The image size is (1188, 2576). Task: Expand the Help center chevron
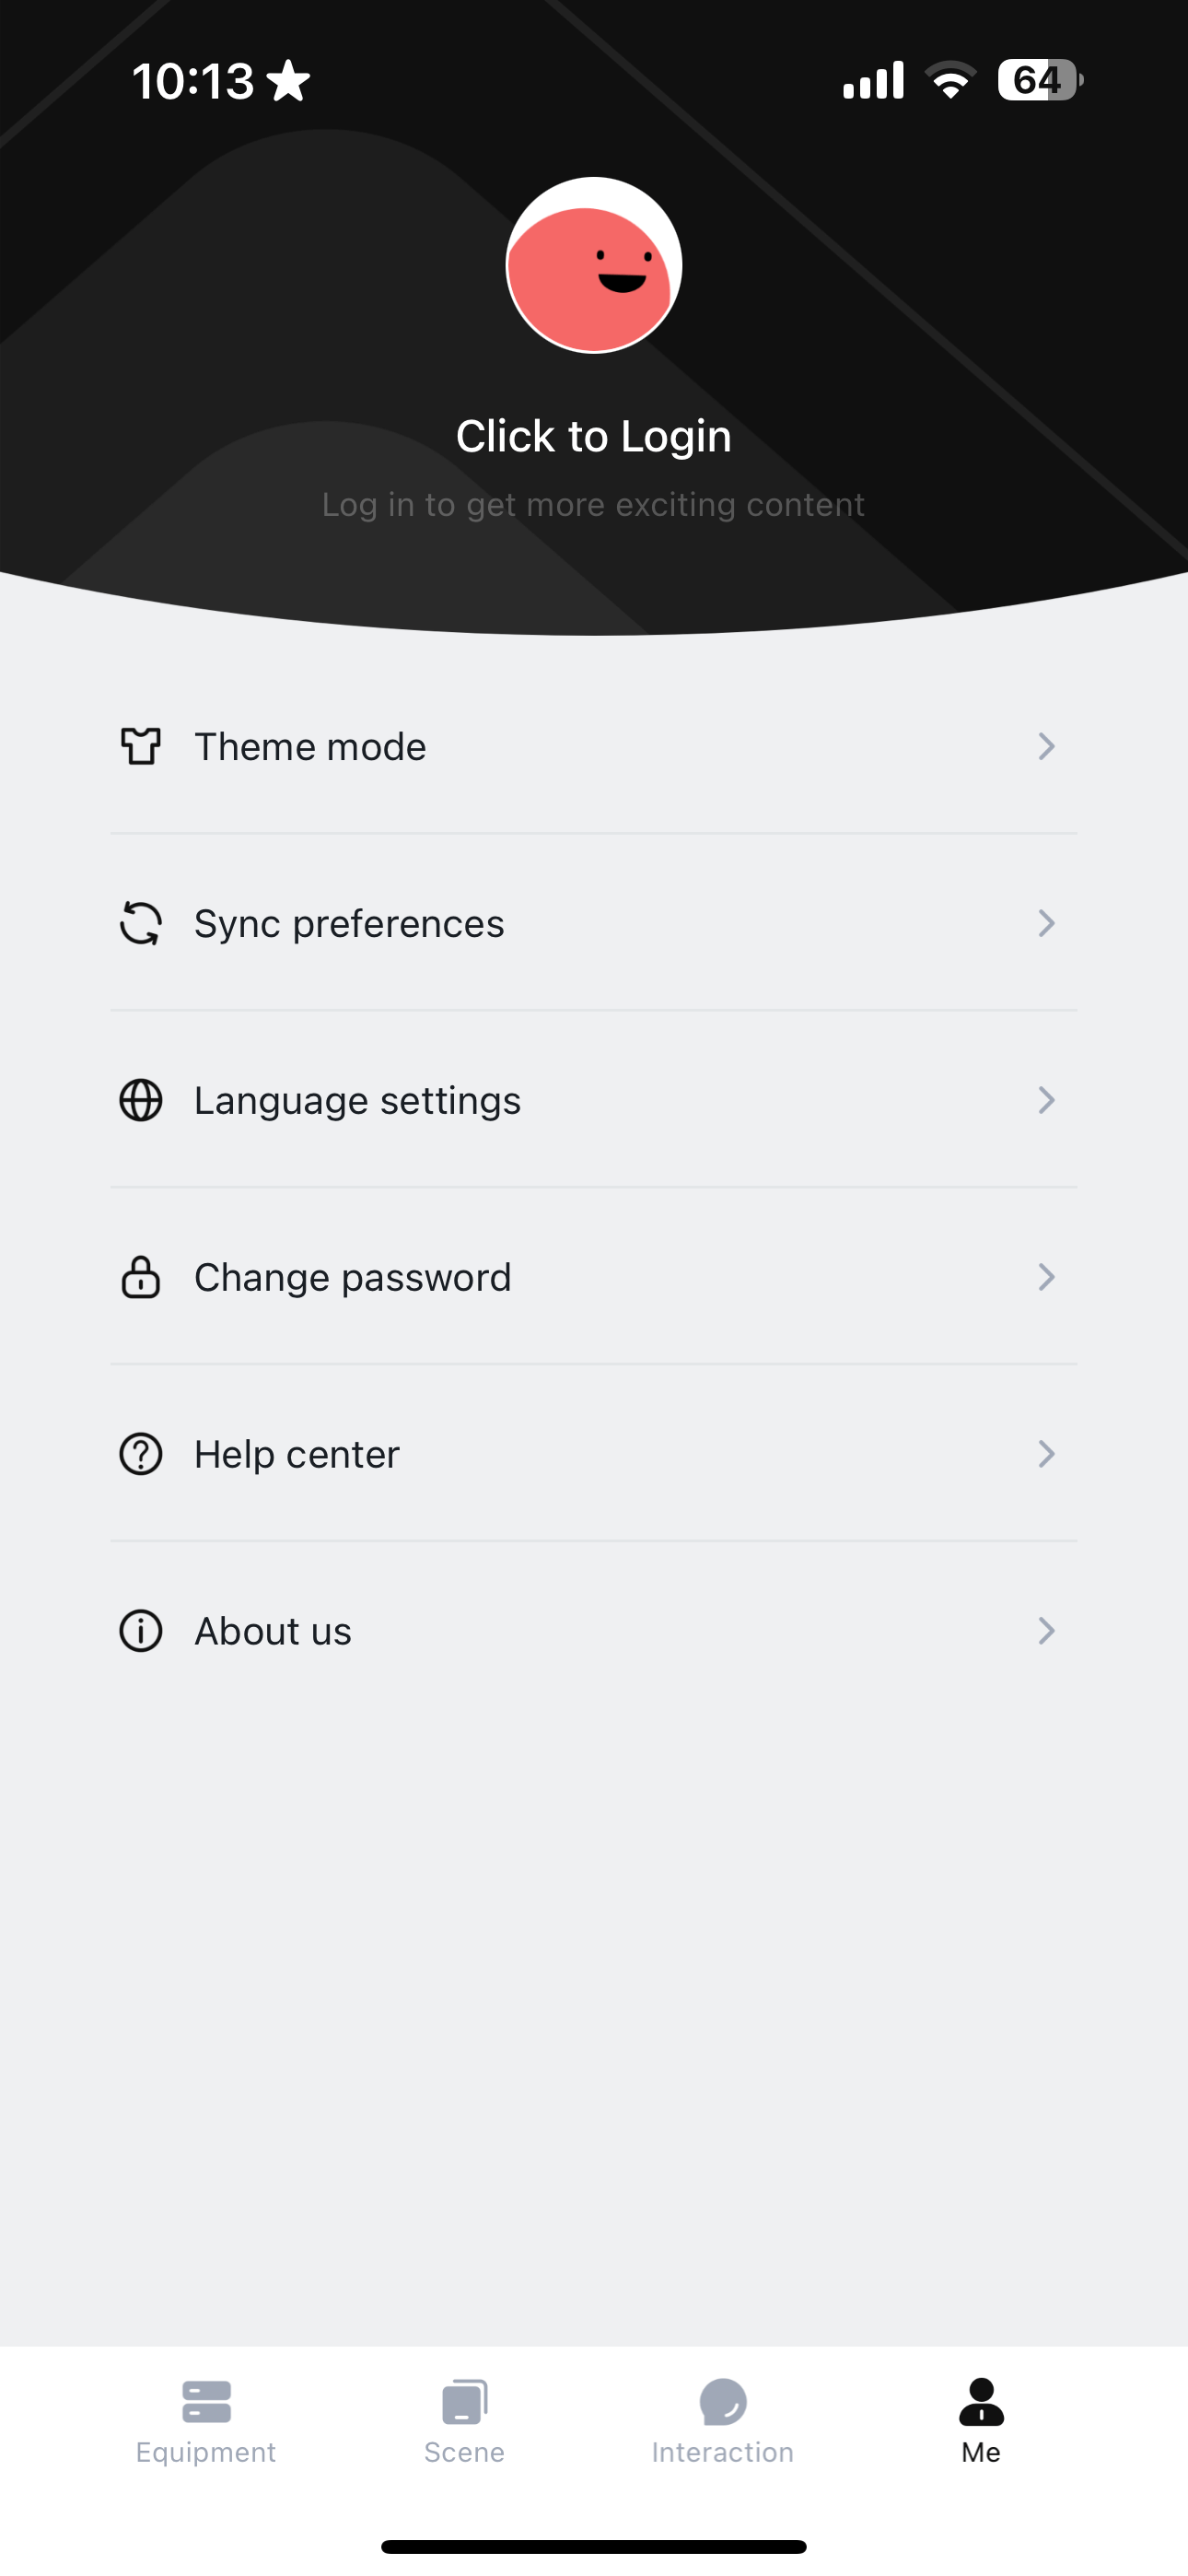1046,1454
